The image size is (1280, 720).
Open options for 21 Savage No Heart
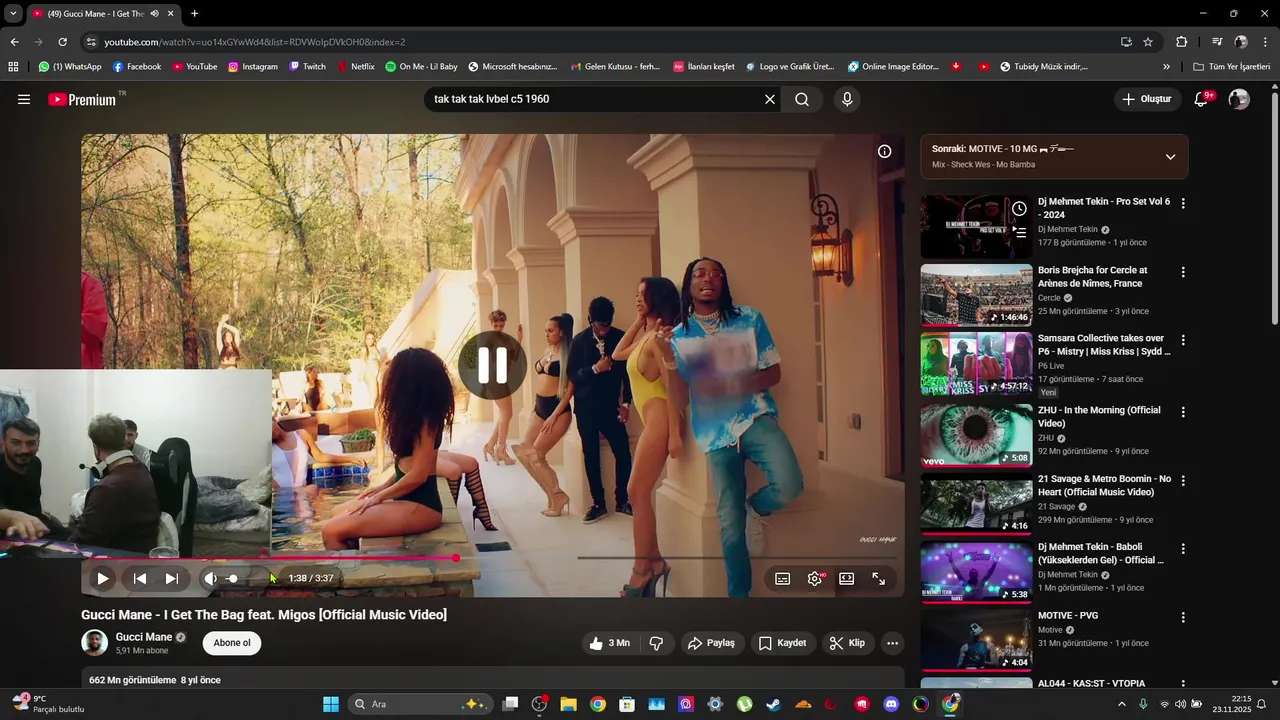pos(1183,480)
